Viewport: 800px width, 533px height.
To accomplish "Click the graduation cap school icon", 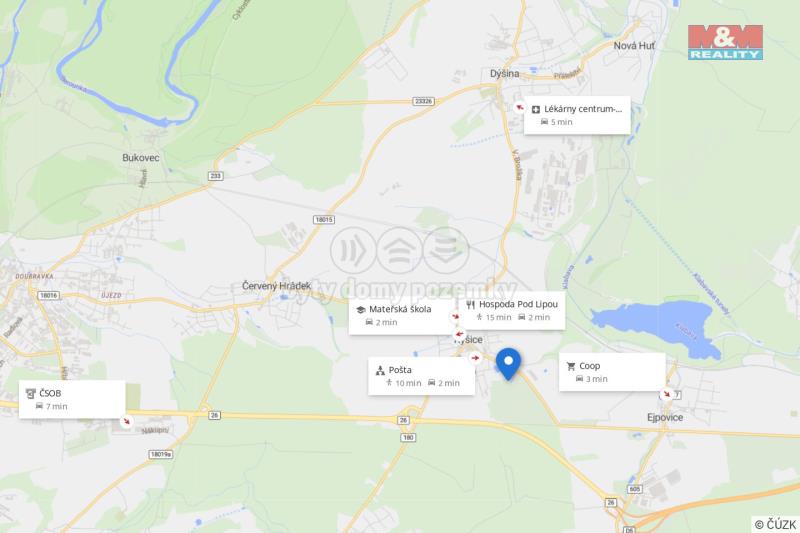I will click(361, 310).
